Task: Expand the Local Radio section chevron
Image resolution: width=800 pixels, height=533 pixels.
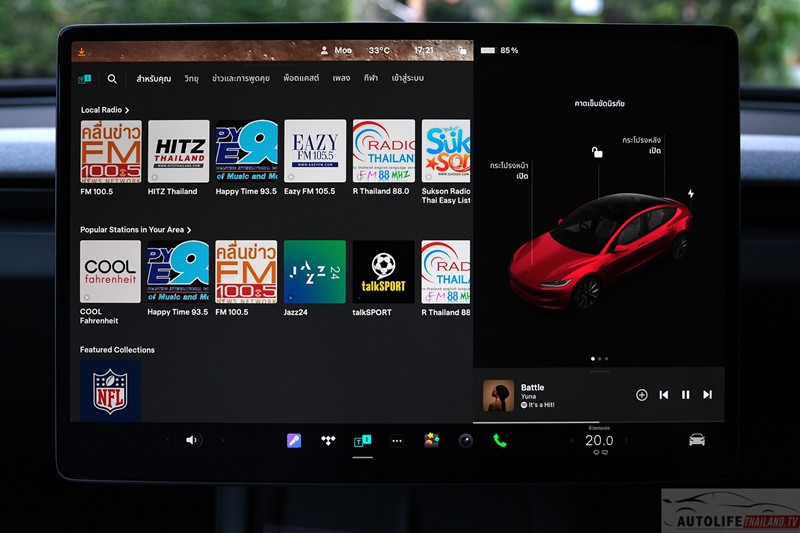Action: click(127, 110)
